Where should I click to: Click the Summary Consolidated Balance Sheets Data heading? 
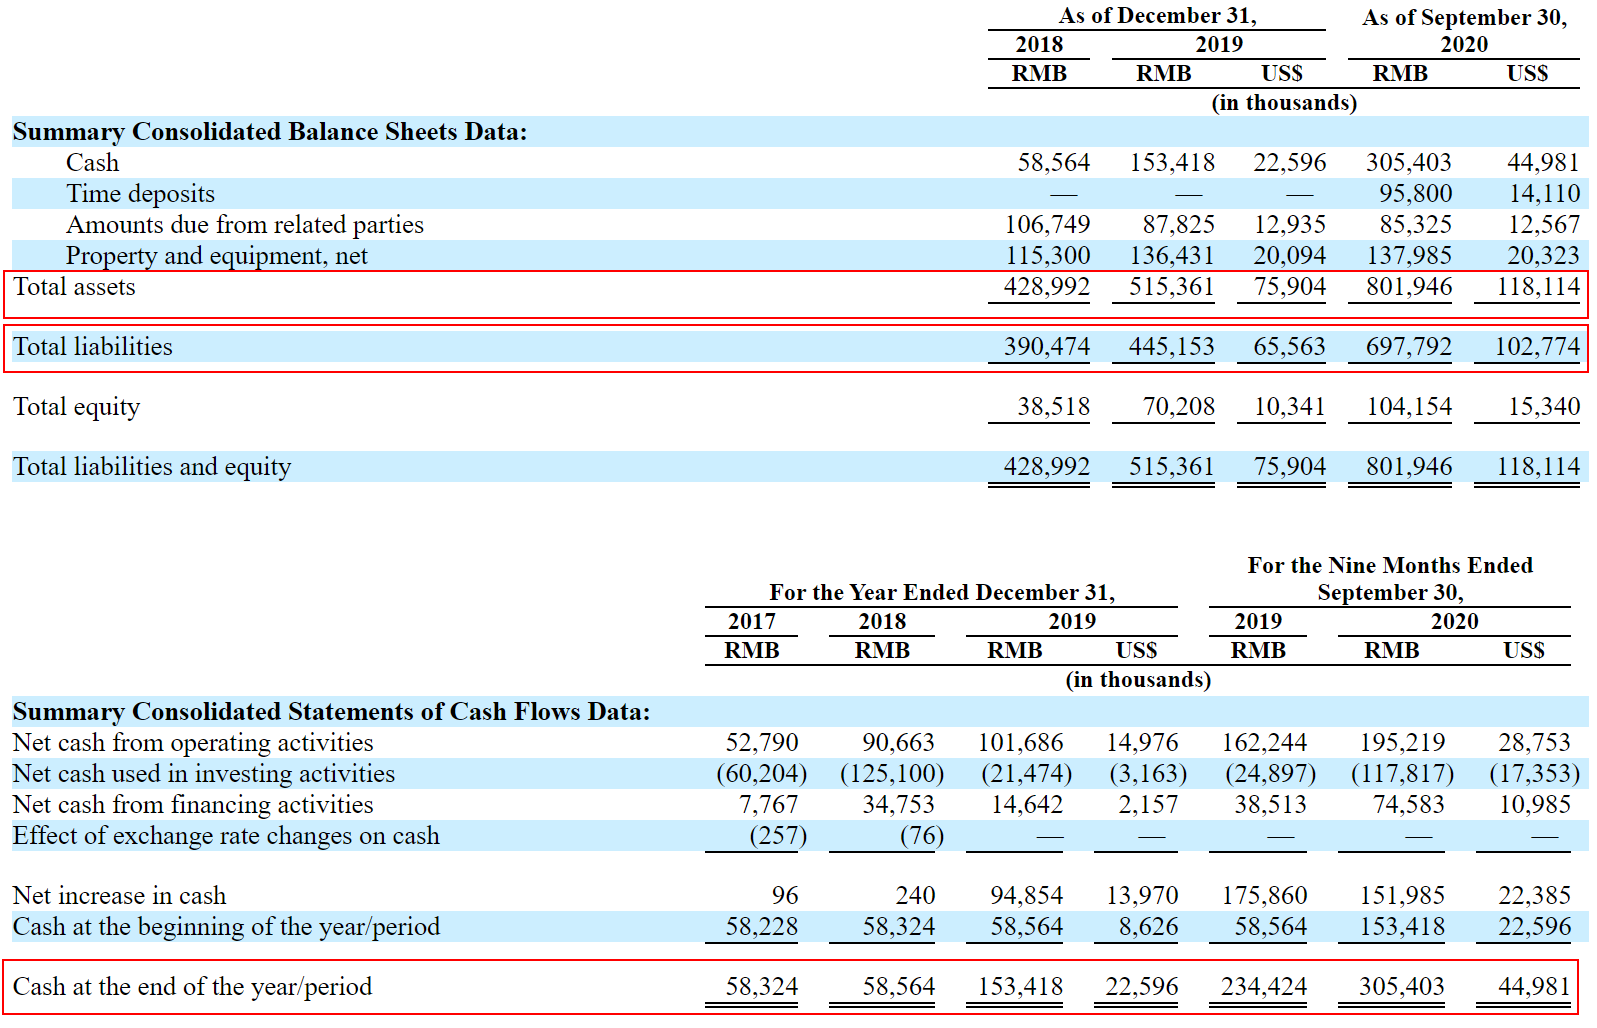(269, 132)
